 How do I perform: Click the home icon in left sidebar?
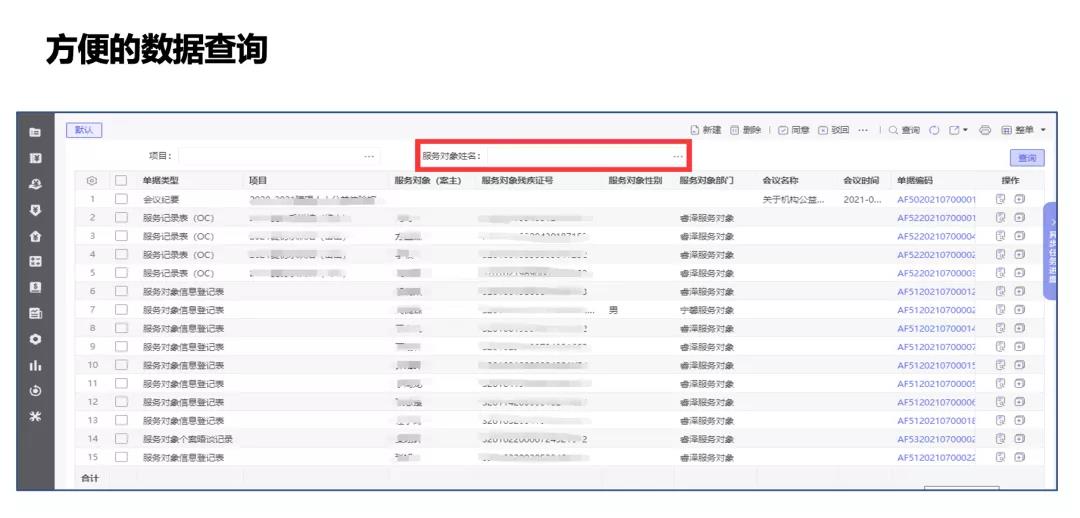(x=35, y=236)
